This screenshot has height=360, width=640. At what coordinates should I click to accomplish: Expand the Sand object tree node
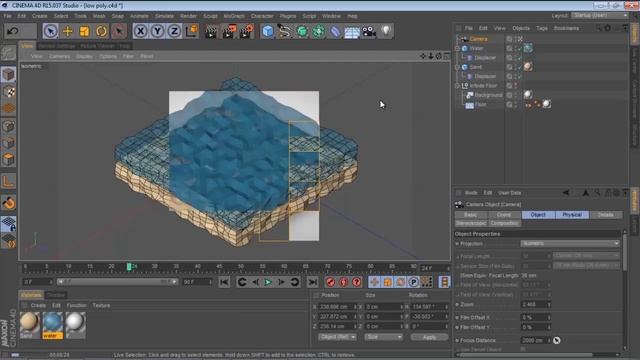457,67
